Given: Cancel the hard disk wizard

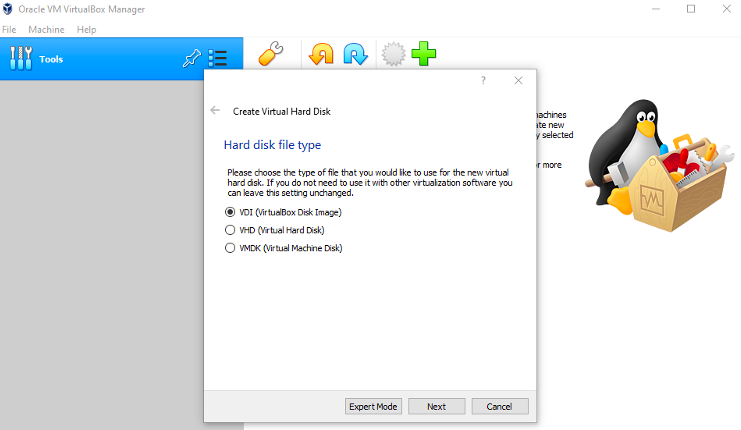Looking at the screenshot, I should [x=500, y=406].
